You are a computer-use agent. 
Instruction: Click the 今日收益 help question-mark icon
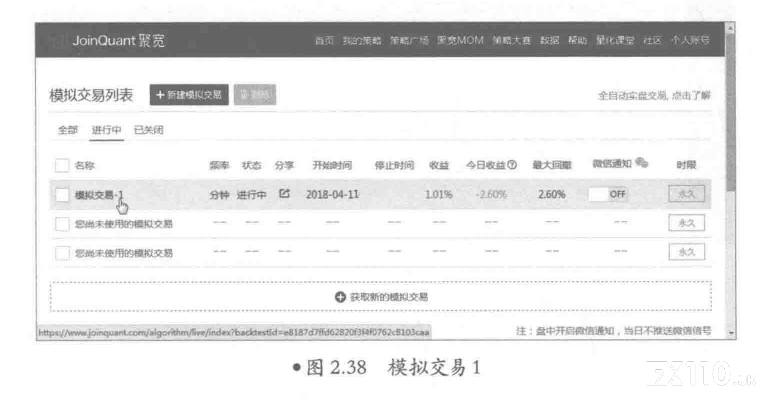point(512,165)
